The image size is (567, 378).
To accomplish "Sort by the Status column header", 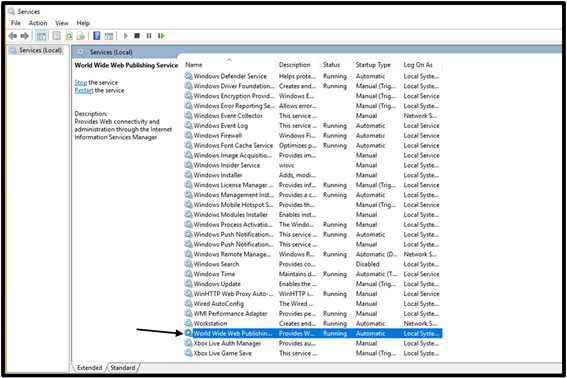I will pyautogui.click(x=336, y=65).
